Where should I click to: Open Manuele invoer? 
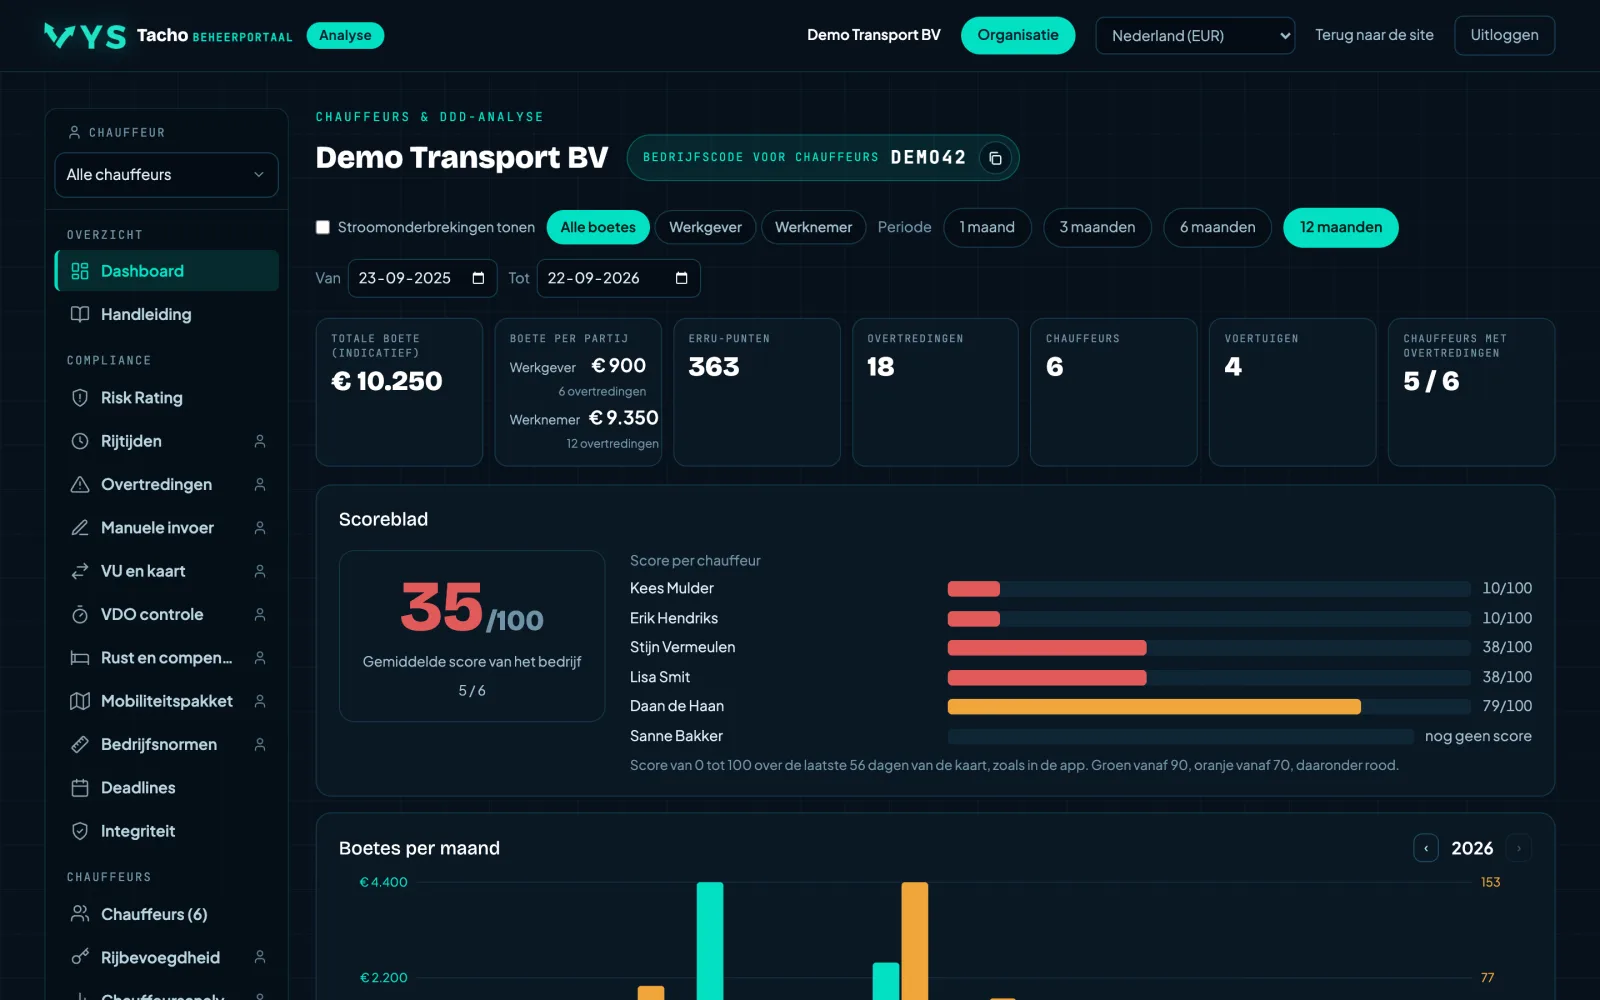click(x=166, y=528)
